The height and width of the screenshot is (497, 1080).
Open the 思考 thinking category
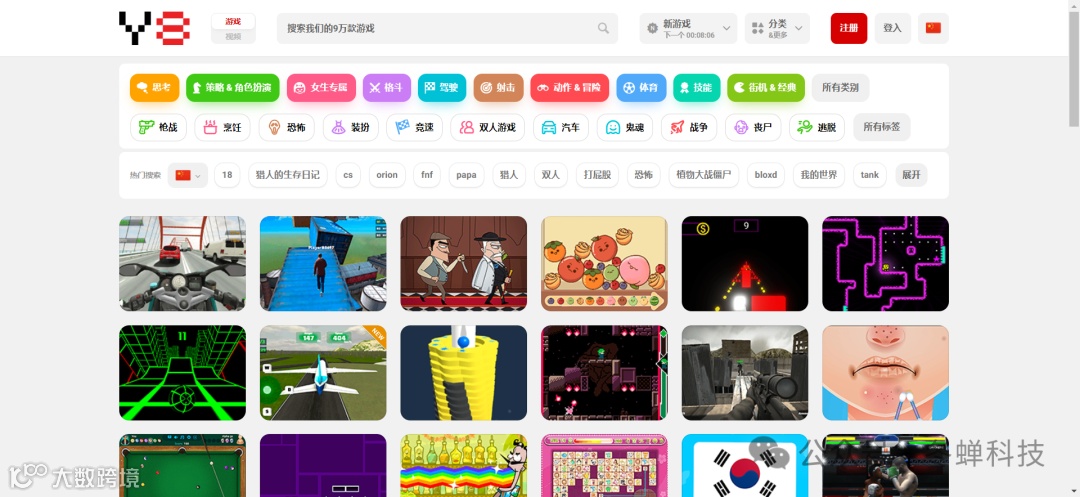coord(154,88)
